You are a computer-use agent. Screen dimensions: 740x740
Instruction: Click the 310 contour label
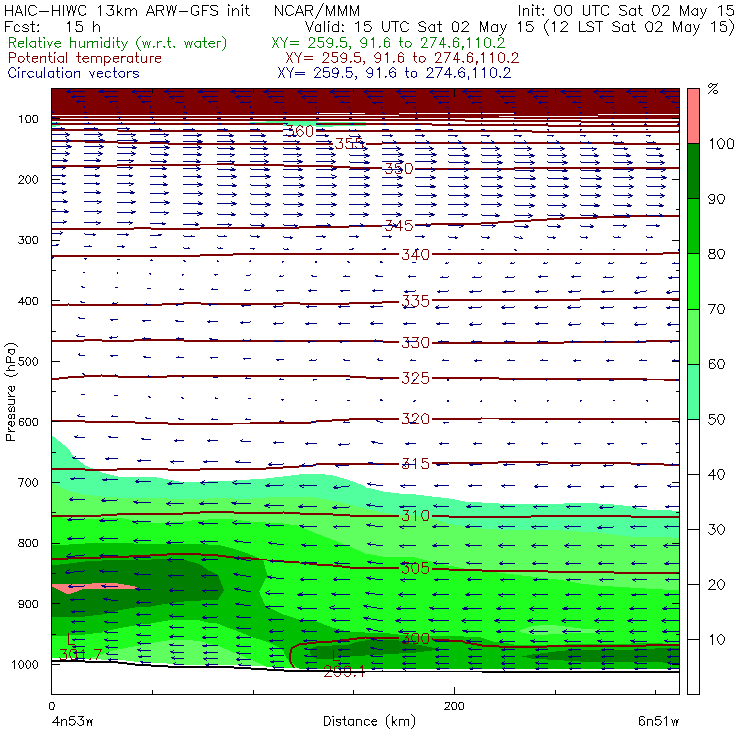pyautogui.click(x=415, y=516)
